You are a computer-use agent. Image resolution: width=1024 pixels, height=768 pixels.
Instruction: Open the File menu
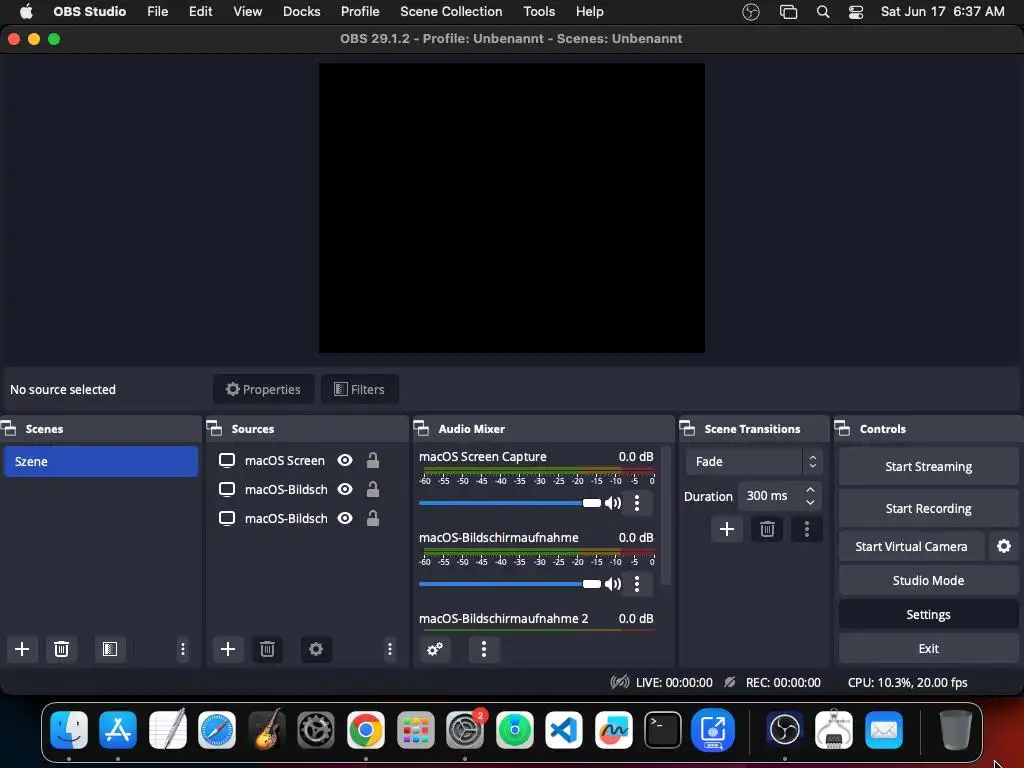(x=157, y=12)
